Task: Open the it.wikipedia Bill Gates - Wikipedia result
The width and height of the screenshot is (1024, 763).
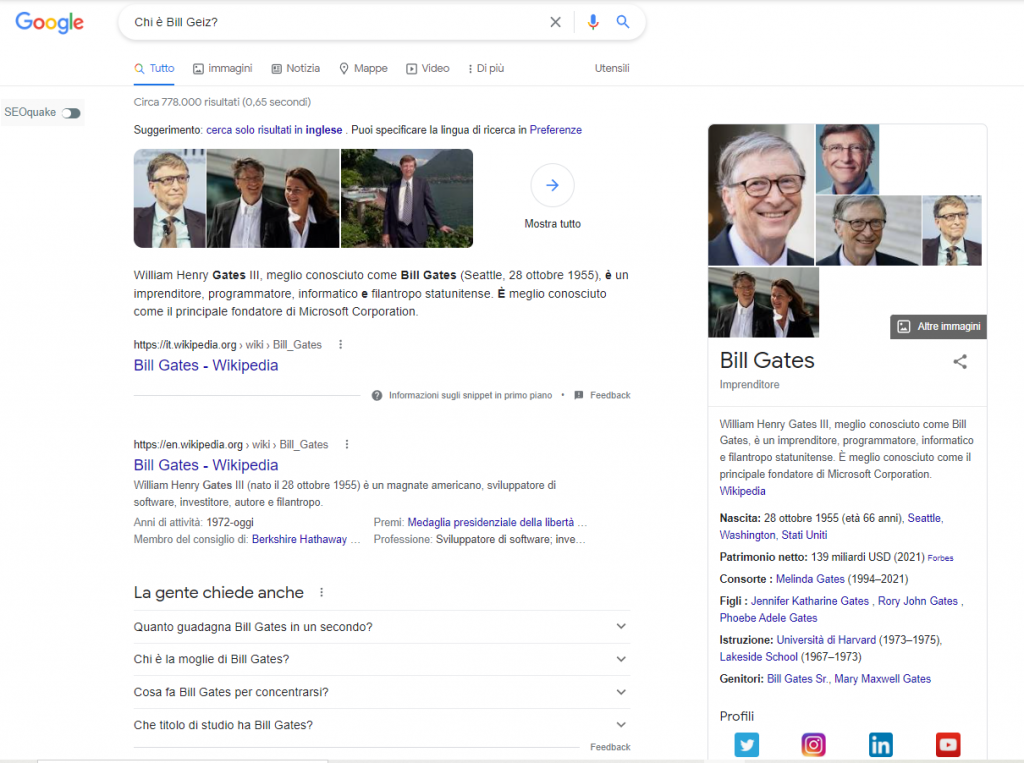Action: 206,365
